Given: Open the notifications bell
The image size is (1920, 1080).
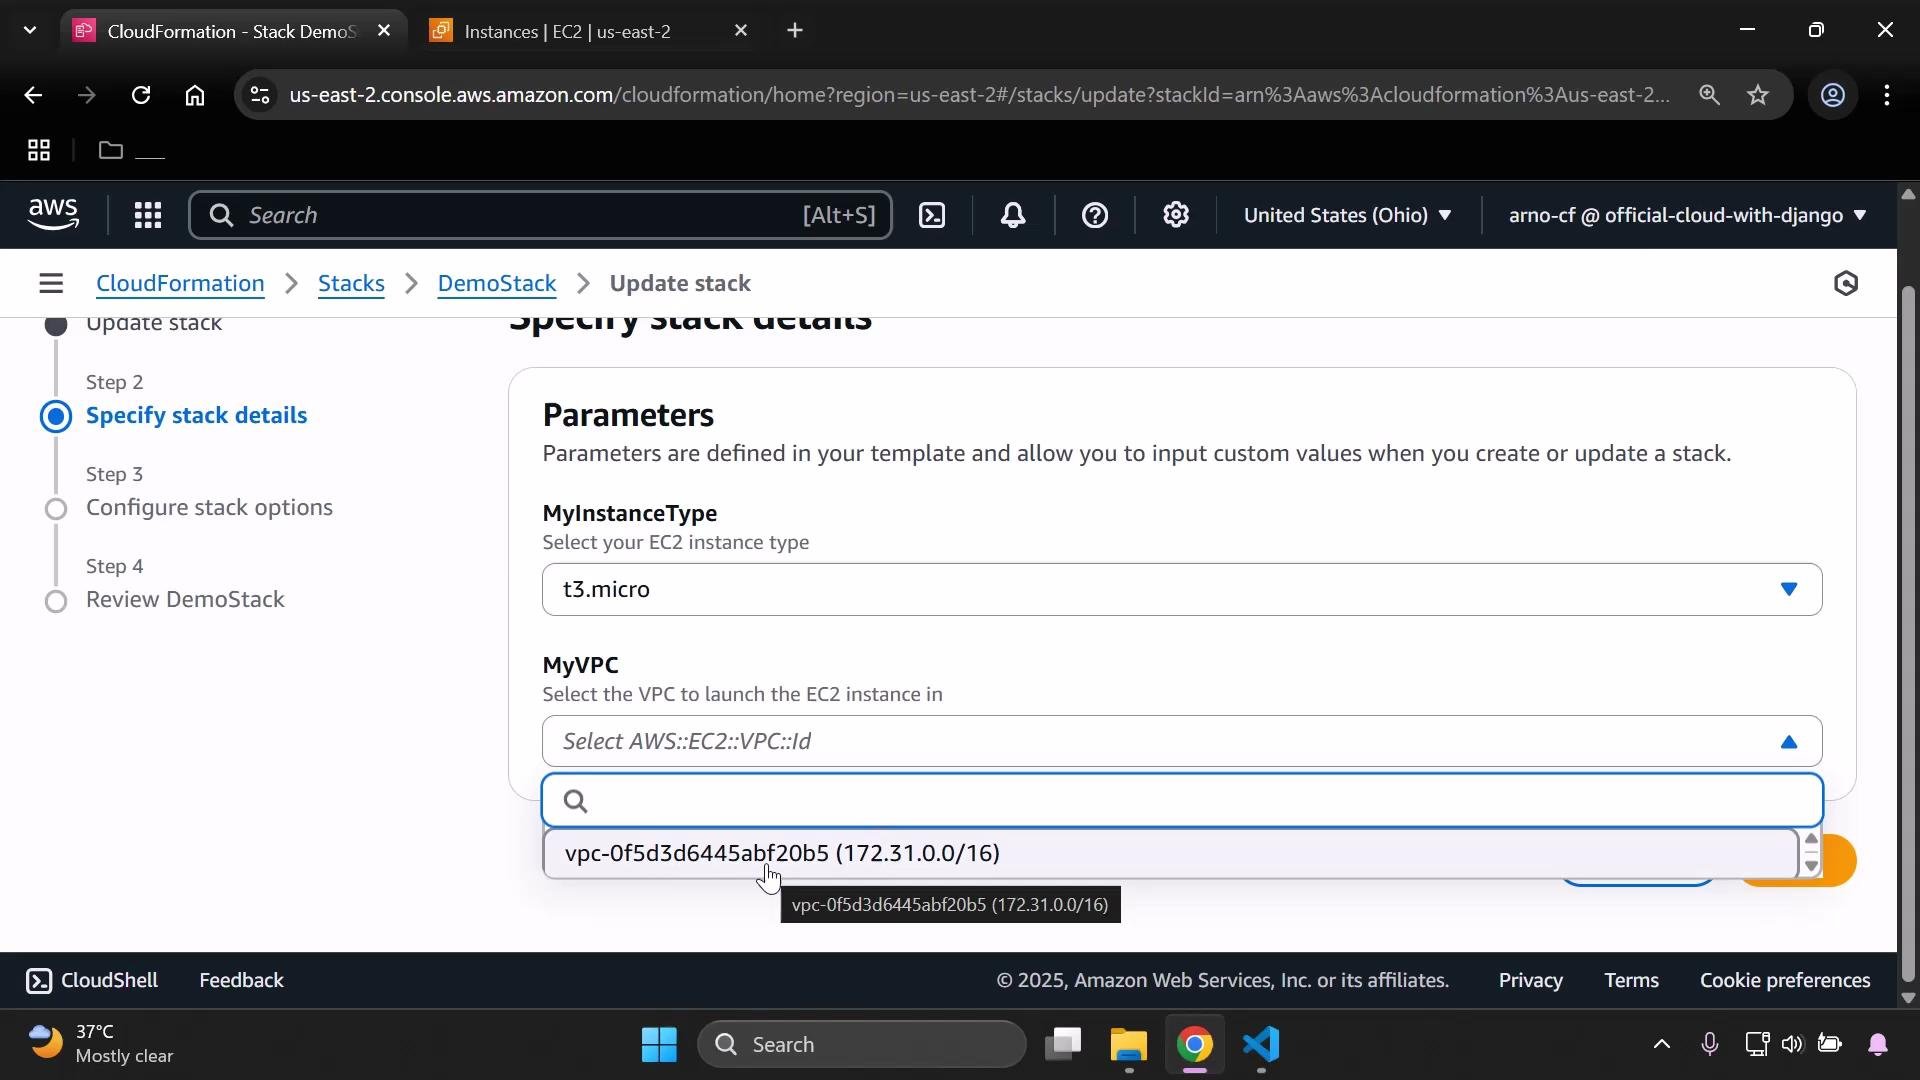Looking at the screenshot, I should (x=1013, y=215).
